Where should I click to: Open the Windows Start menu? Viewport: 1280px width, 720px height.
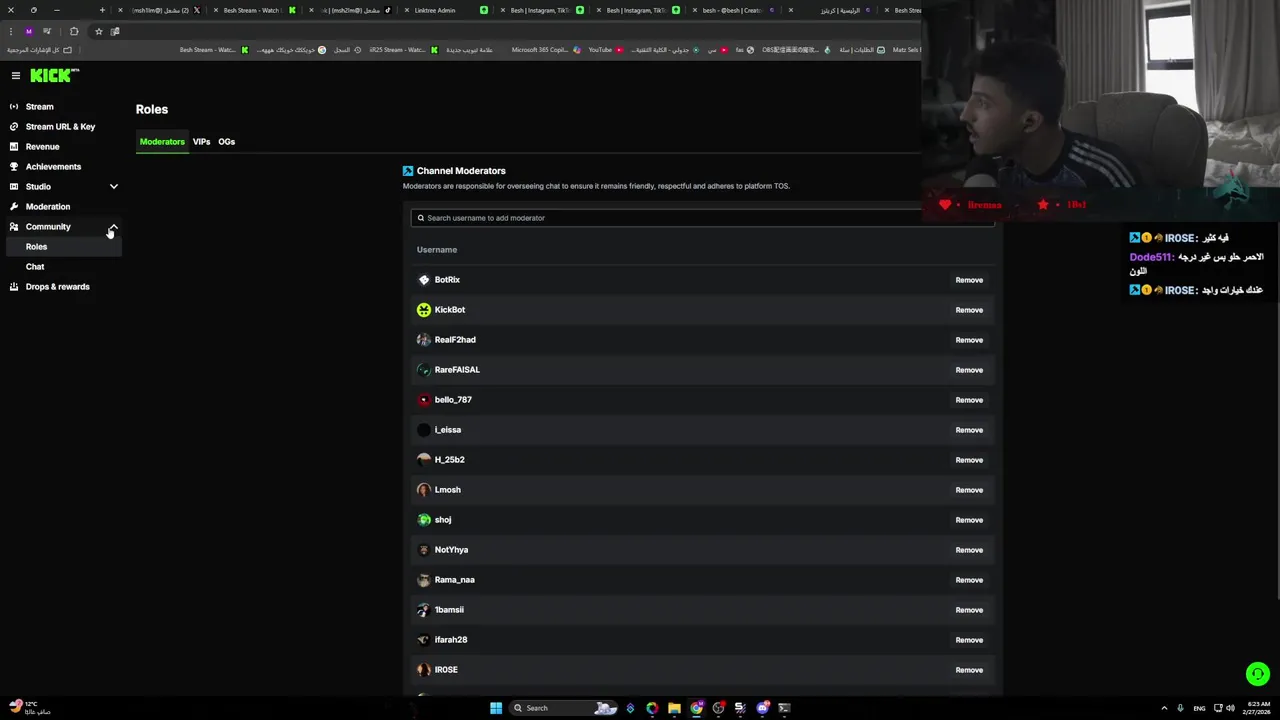pyautogui.click(x=496, y=708)
